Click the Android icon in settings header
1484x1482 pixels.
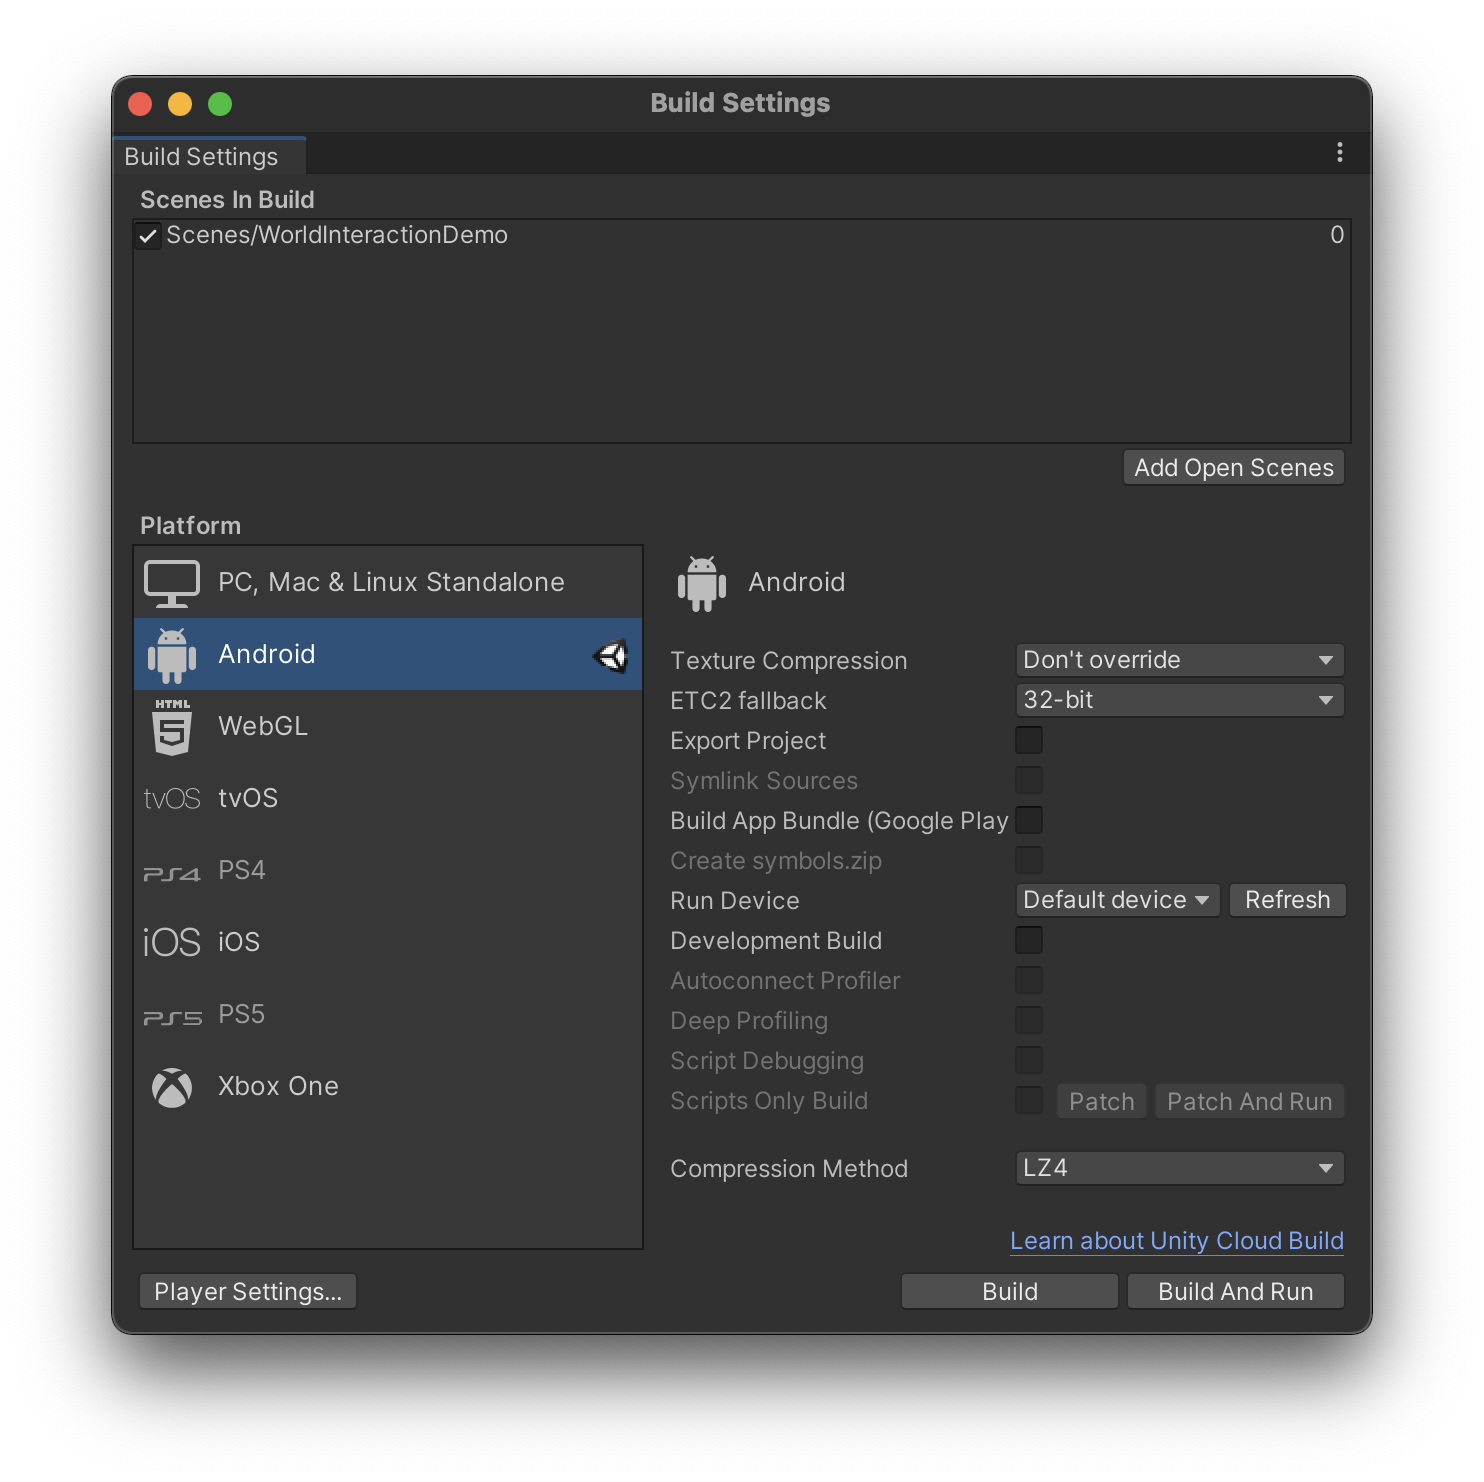pyautogui.click(x=702, y=583)
